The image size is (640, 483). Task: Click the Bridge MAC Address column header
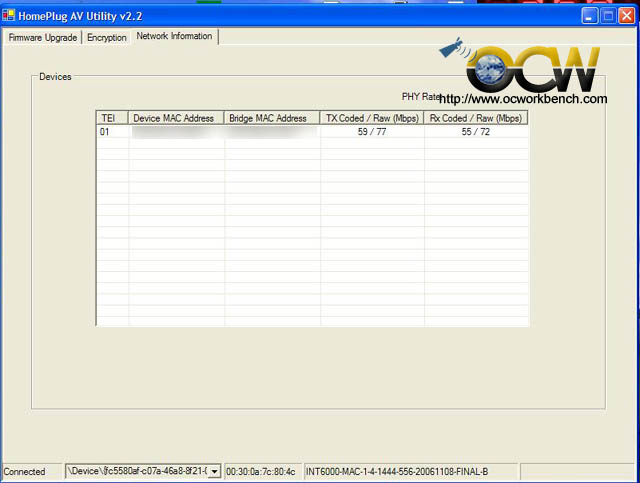[x=271, y=118]
